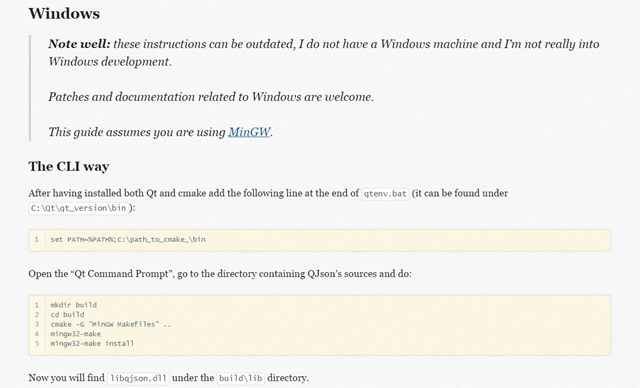Click line number 3 in build code block
This screenshot has width=640, height=388.
coord(37,324)
